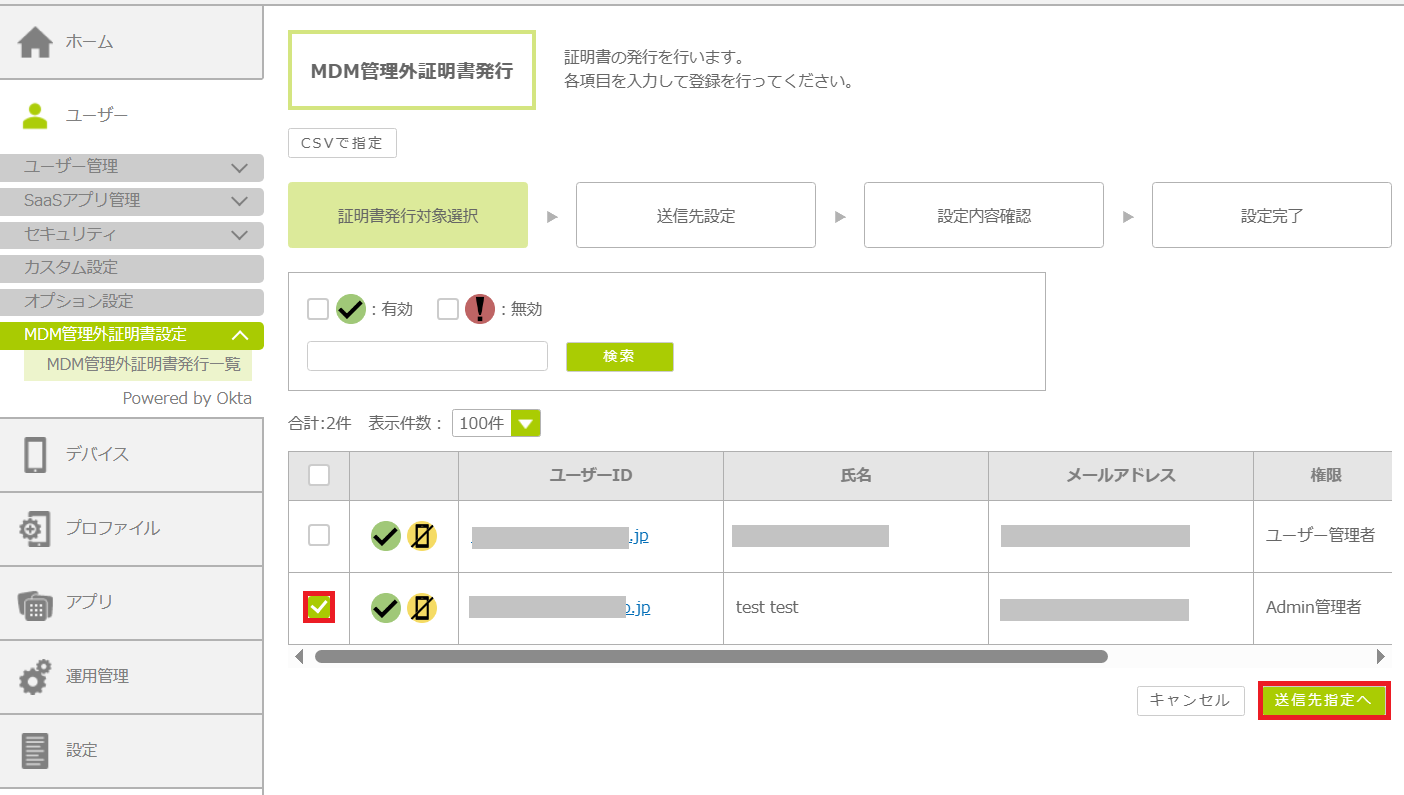
Task: Check the 無効 filter checkbox
Action: pos(448,309)
